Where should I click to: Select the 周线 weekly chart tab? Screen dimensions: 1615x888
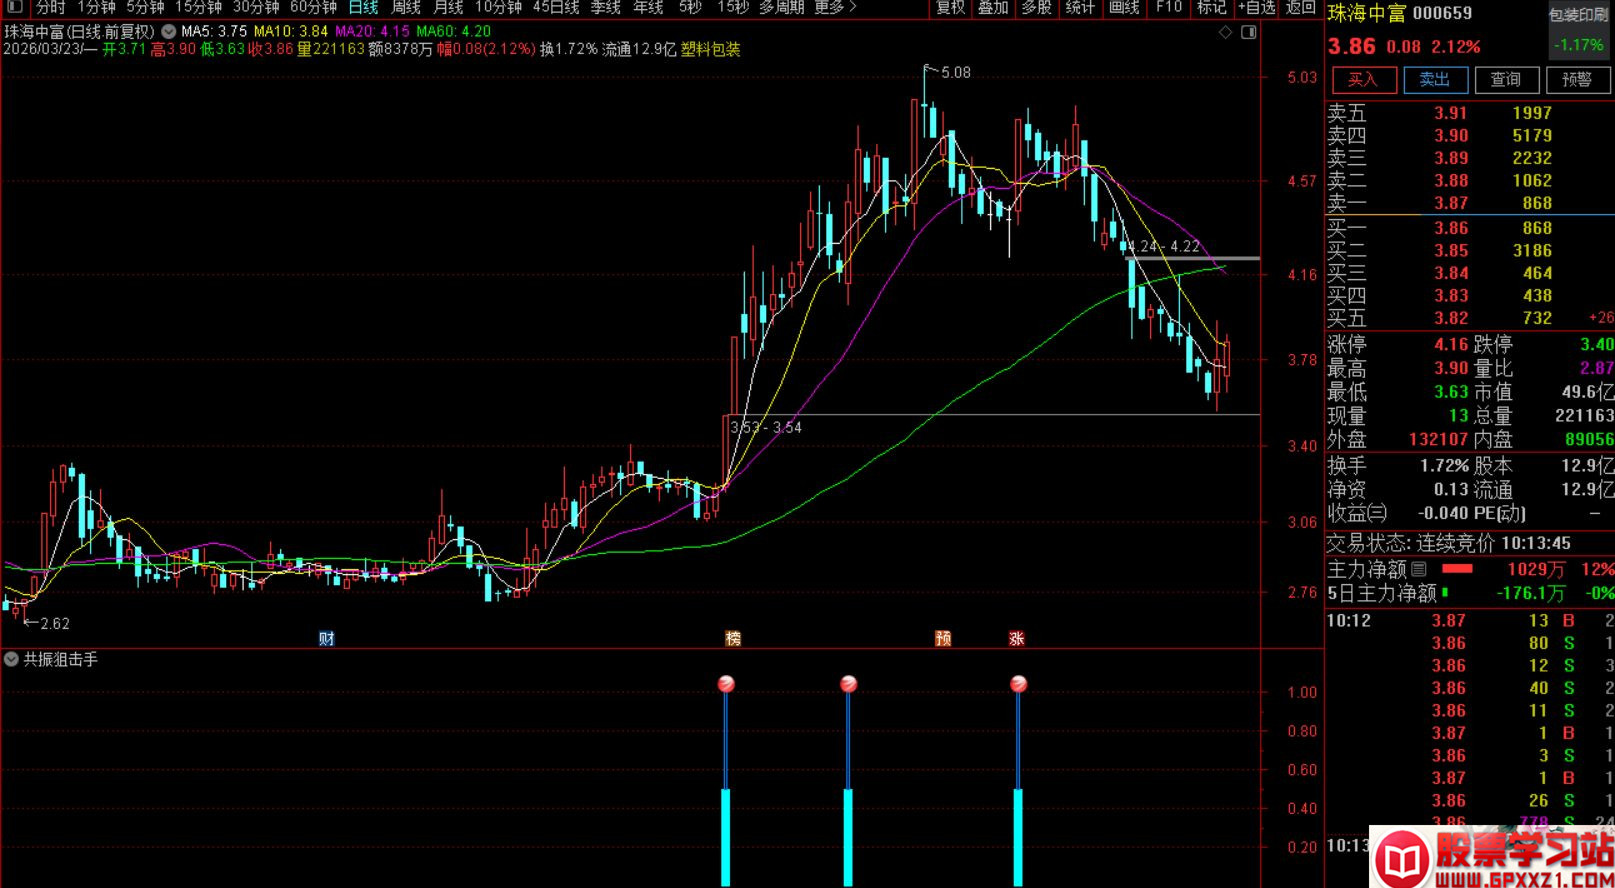coord(405,7)
